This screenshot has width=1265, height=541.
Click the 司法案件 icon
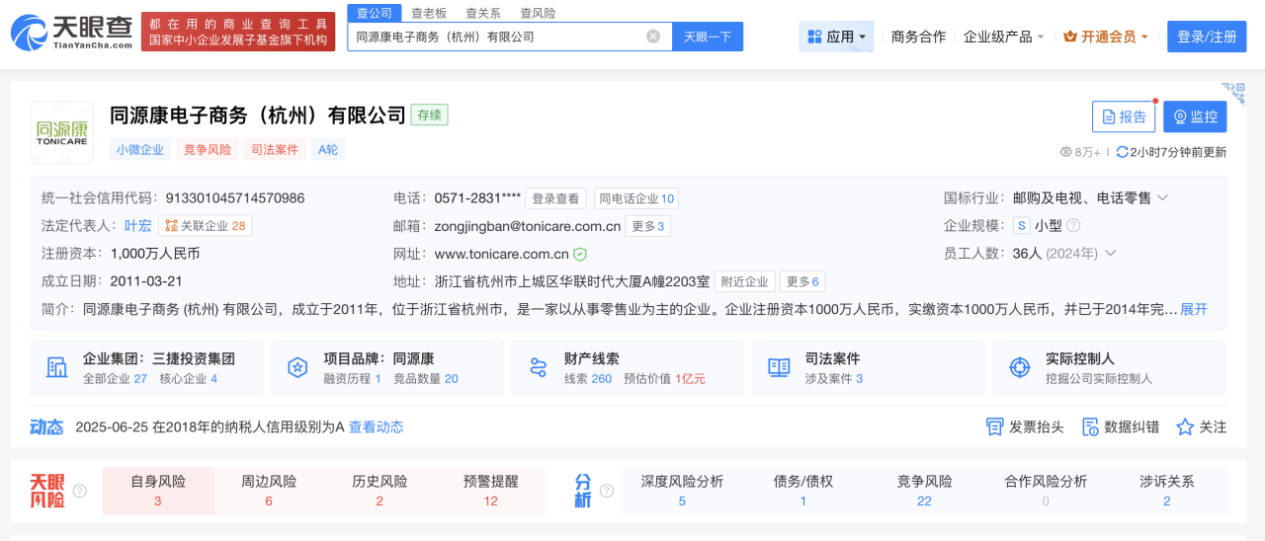pyautogui.click(x=779, y=367)
